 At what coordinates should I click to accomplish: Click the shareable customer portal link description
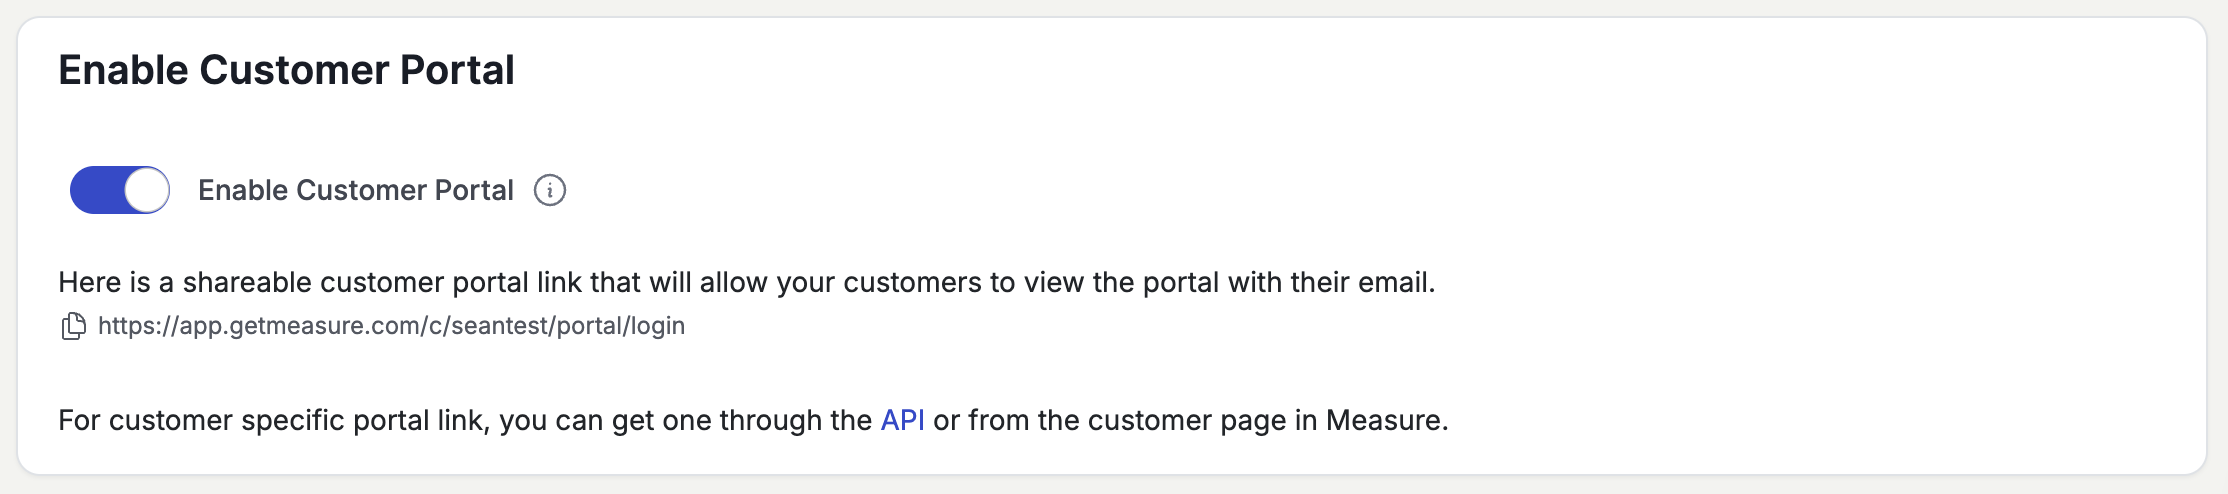(746, 282)
